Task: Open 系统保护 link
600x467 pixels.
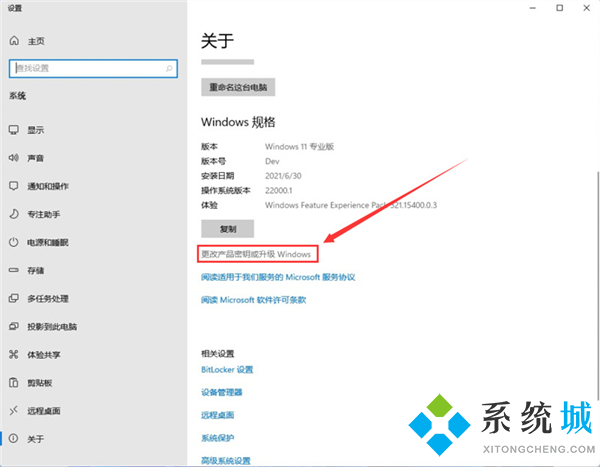Action: pyautogui.click(x=217, y=438)
